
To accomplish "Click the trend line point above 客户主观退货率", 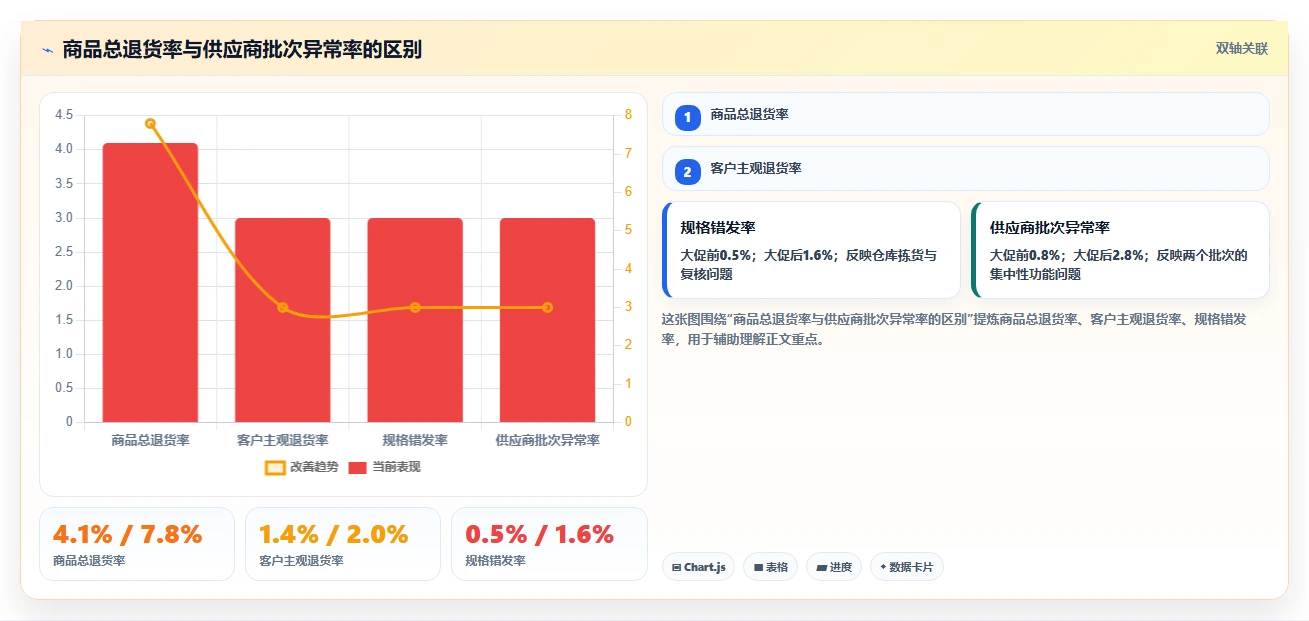I will coord(282,308).
